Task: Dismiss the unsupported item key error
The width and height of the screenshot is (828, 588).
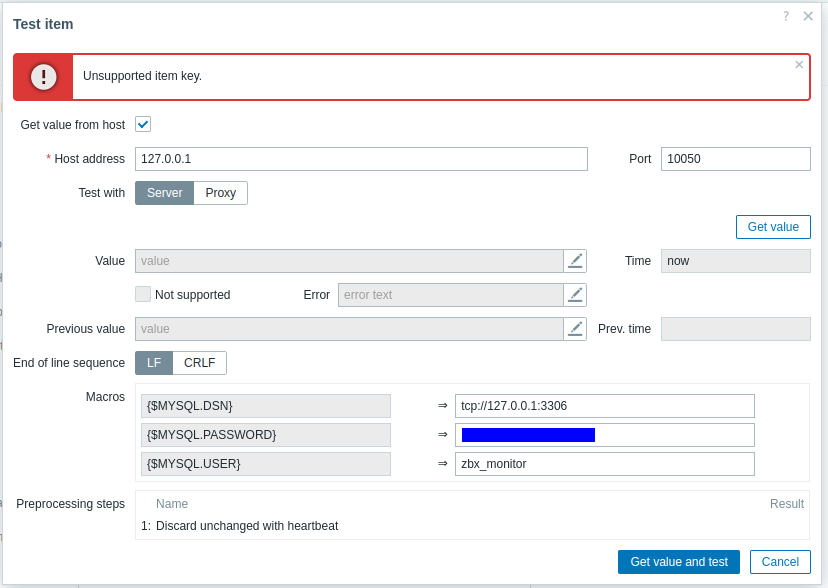Action: tap(799, 65)
